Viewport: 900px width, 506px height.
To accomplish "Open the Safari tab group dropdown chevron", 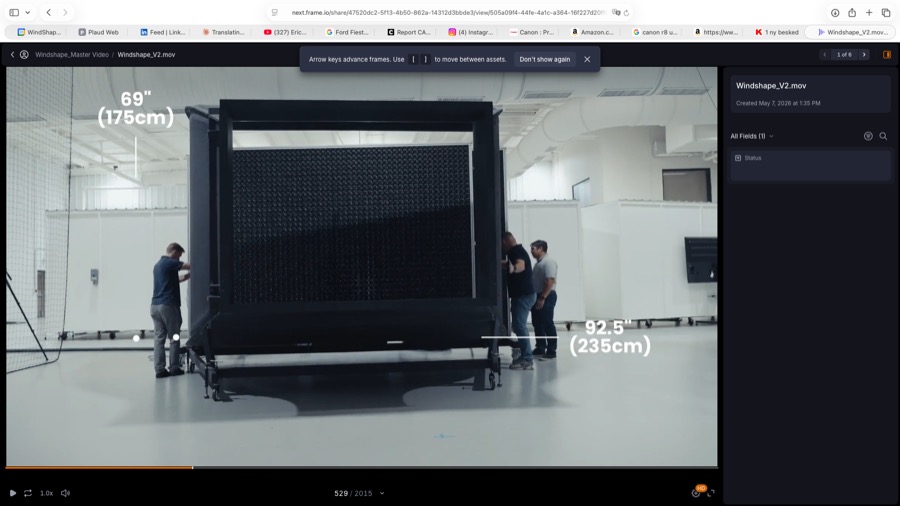I will [28, 12].
